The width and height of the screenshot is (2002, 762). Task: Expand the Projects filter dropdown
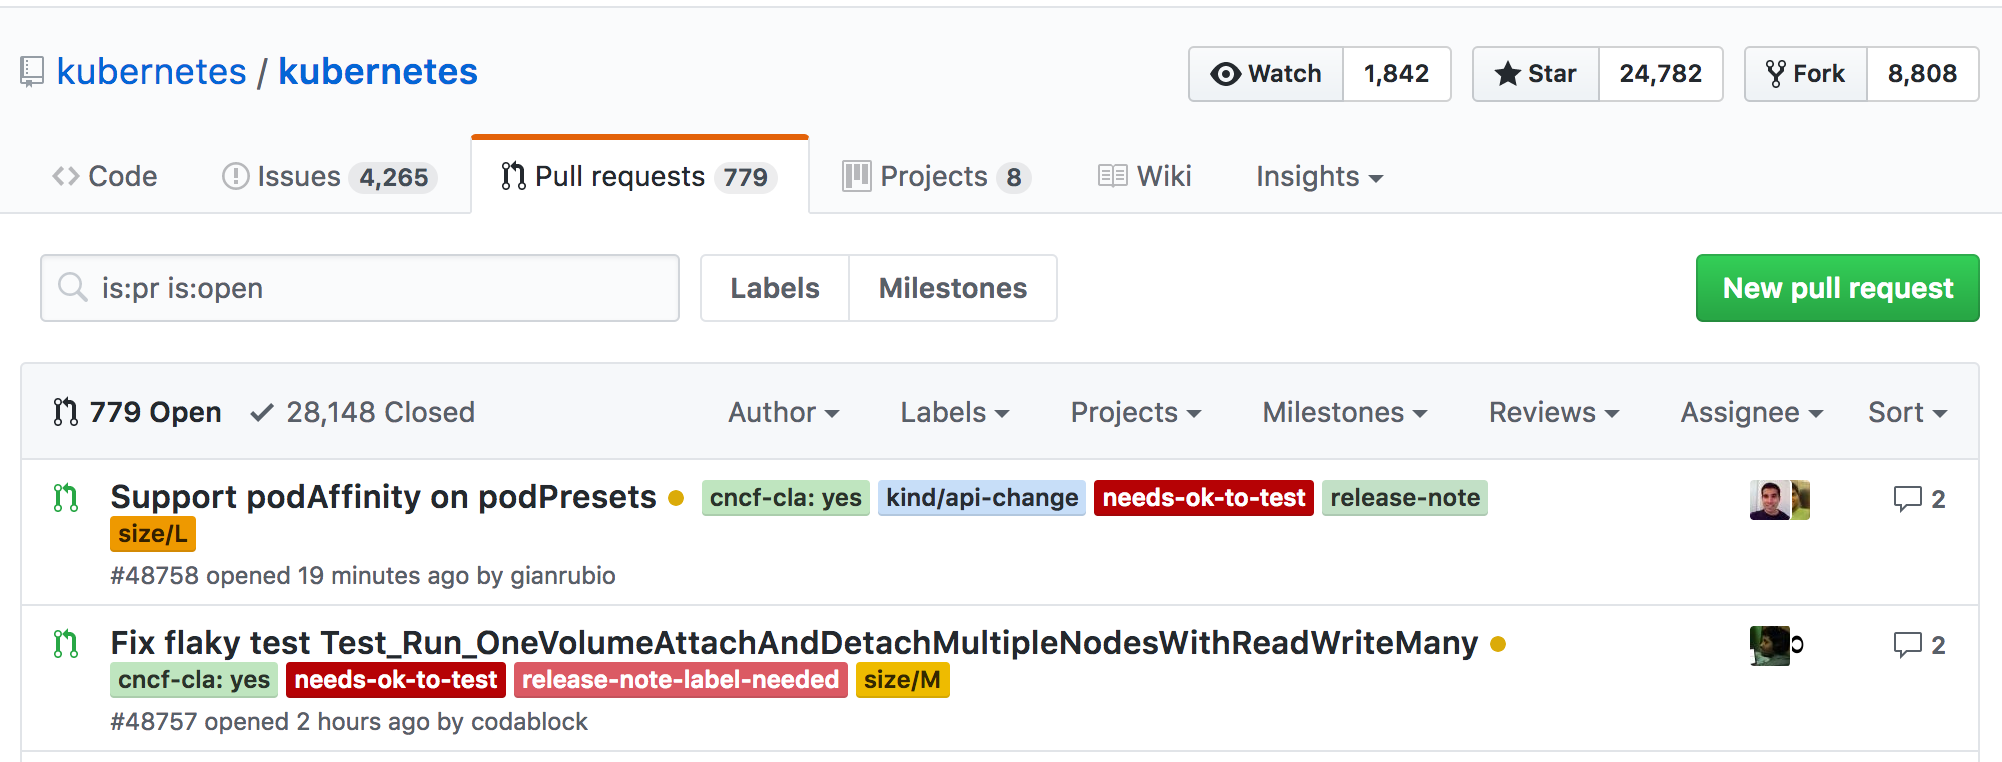point(1136,412)
